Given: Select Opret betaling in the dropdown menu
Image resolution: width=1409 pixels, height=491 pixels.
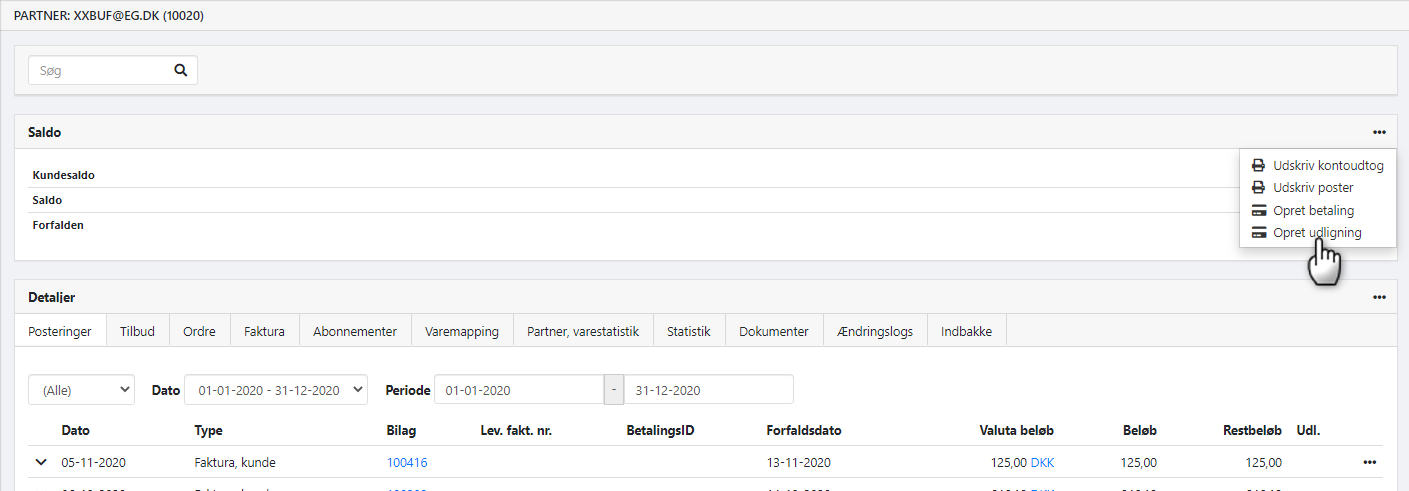Looking at the screenshot, I should point(1312,211).
